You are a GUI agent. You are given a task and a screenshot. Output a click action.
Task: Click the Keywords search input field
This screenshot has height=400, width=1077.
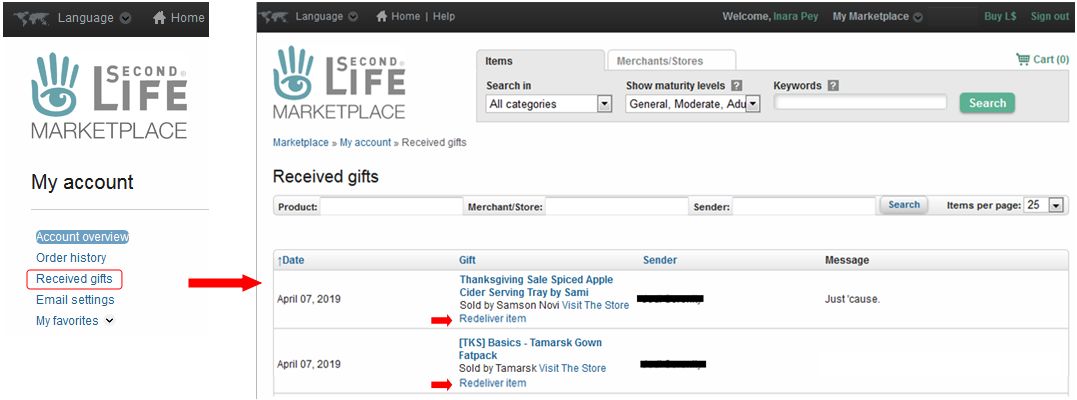(x=860, y=103)
